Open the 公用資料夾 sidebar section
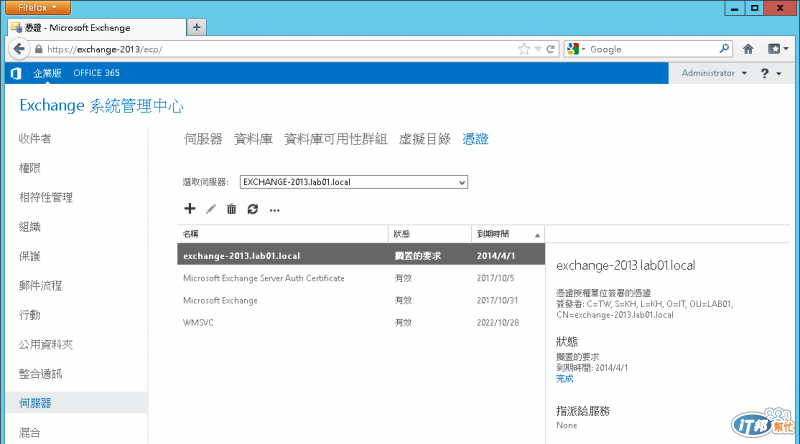 click(46, 344)
